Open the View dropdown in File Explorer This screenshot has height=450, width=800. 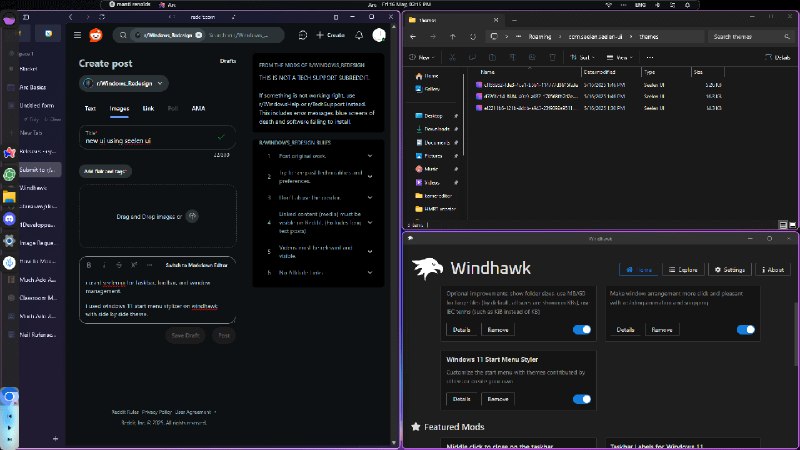(x=619, y=58)
